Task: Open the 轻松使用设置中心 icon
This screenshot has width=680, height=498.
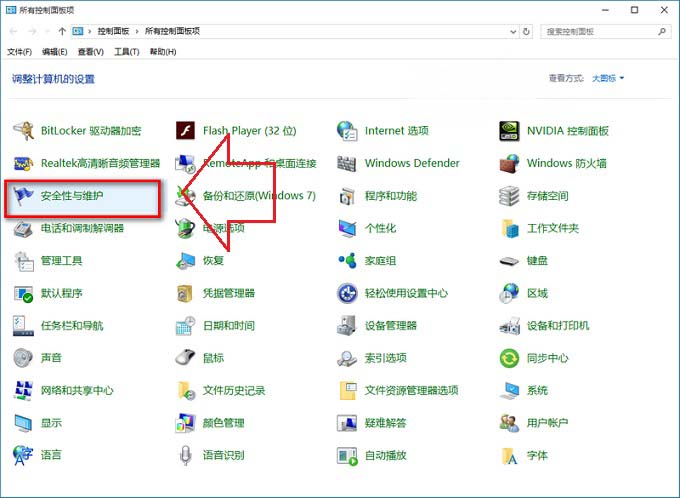Action: pyautogui.click(x=347, y=293)
